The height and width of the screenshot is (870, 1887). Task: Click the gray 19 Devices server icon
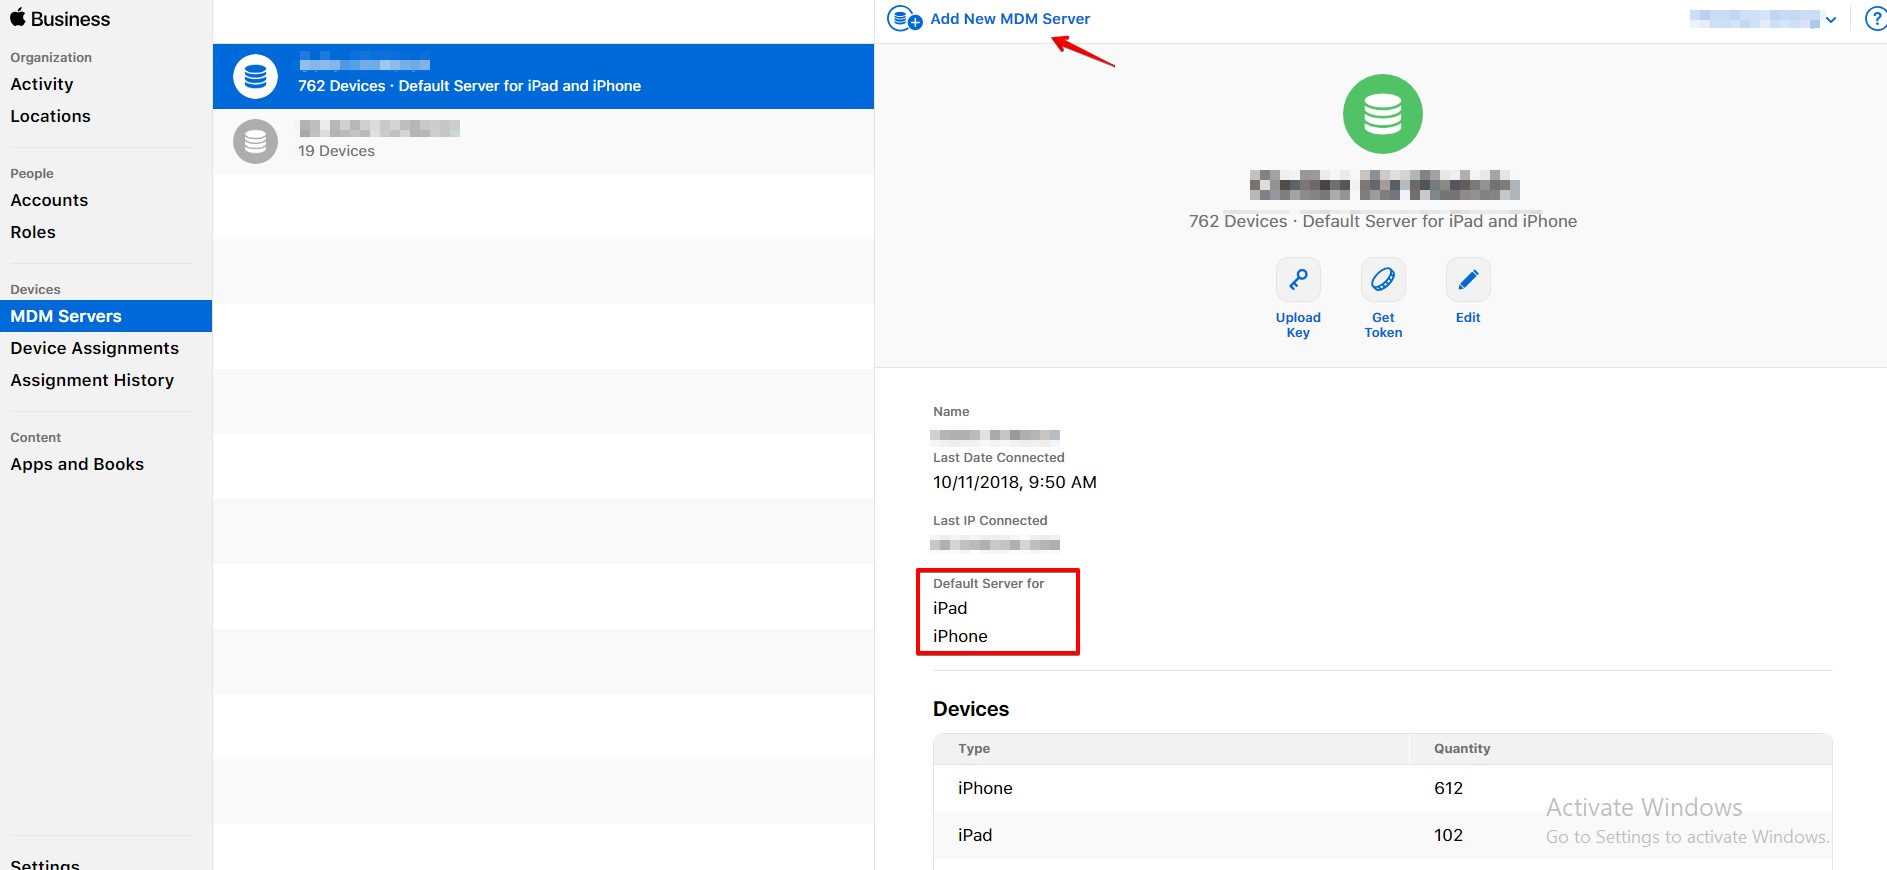tap(255, 142)
